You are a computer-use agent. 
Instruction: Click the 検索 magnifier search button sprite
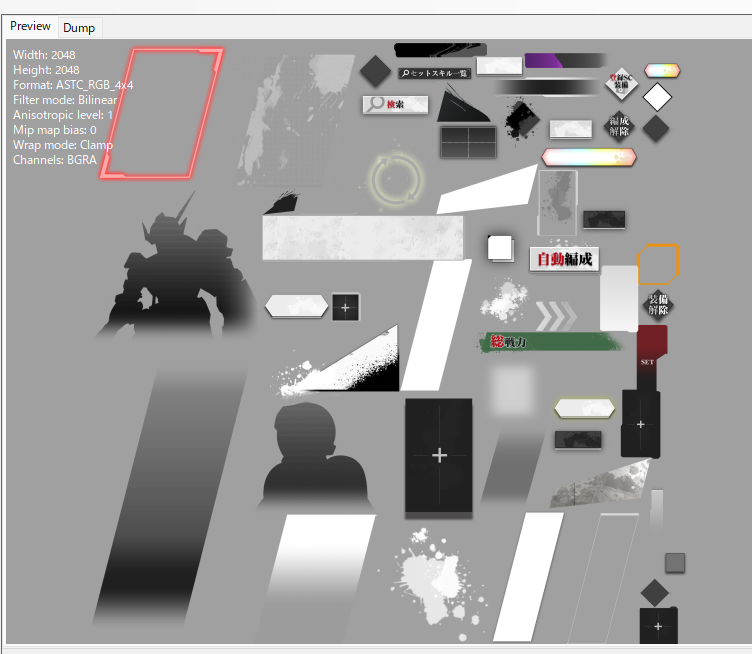tap(395, 104)
